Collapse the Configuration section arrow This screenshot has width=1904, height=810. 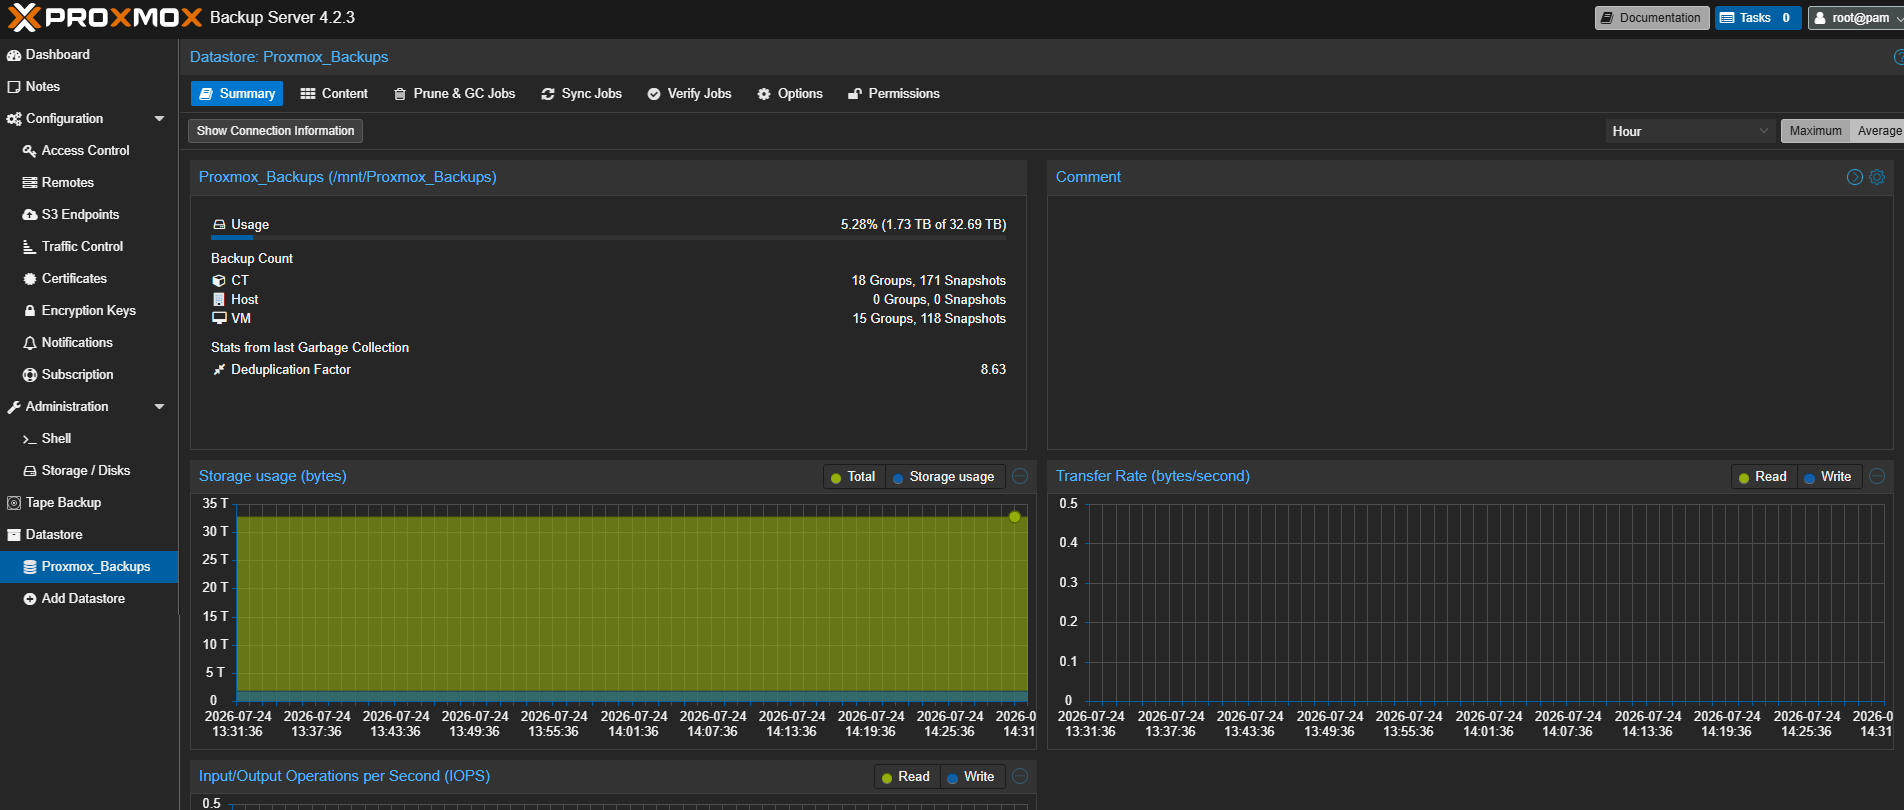pos(159,119)
